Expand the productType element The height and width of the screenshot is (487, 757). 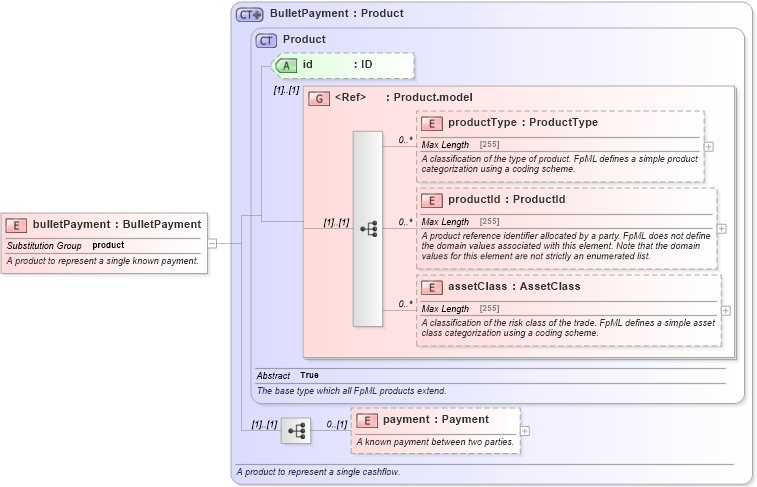click(709, 147)
